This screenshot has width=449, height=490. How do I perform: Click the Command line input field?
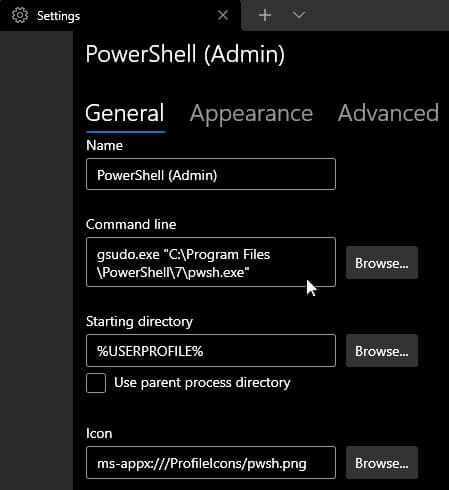211,262
